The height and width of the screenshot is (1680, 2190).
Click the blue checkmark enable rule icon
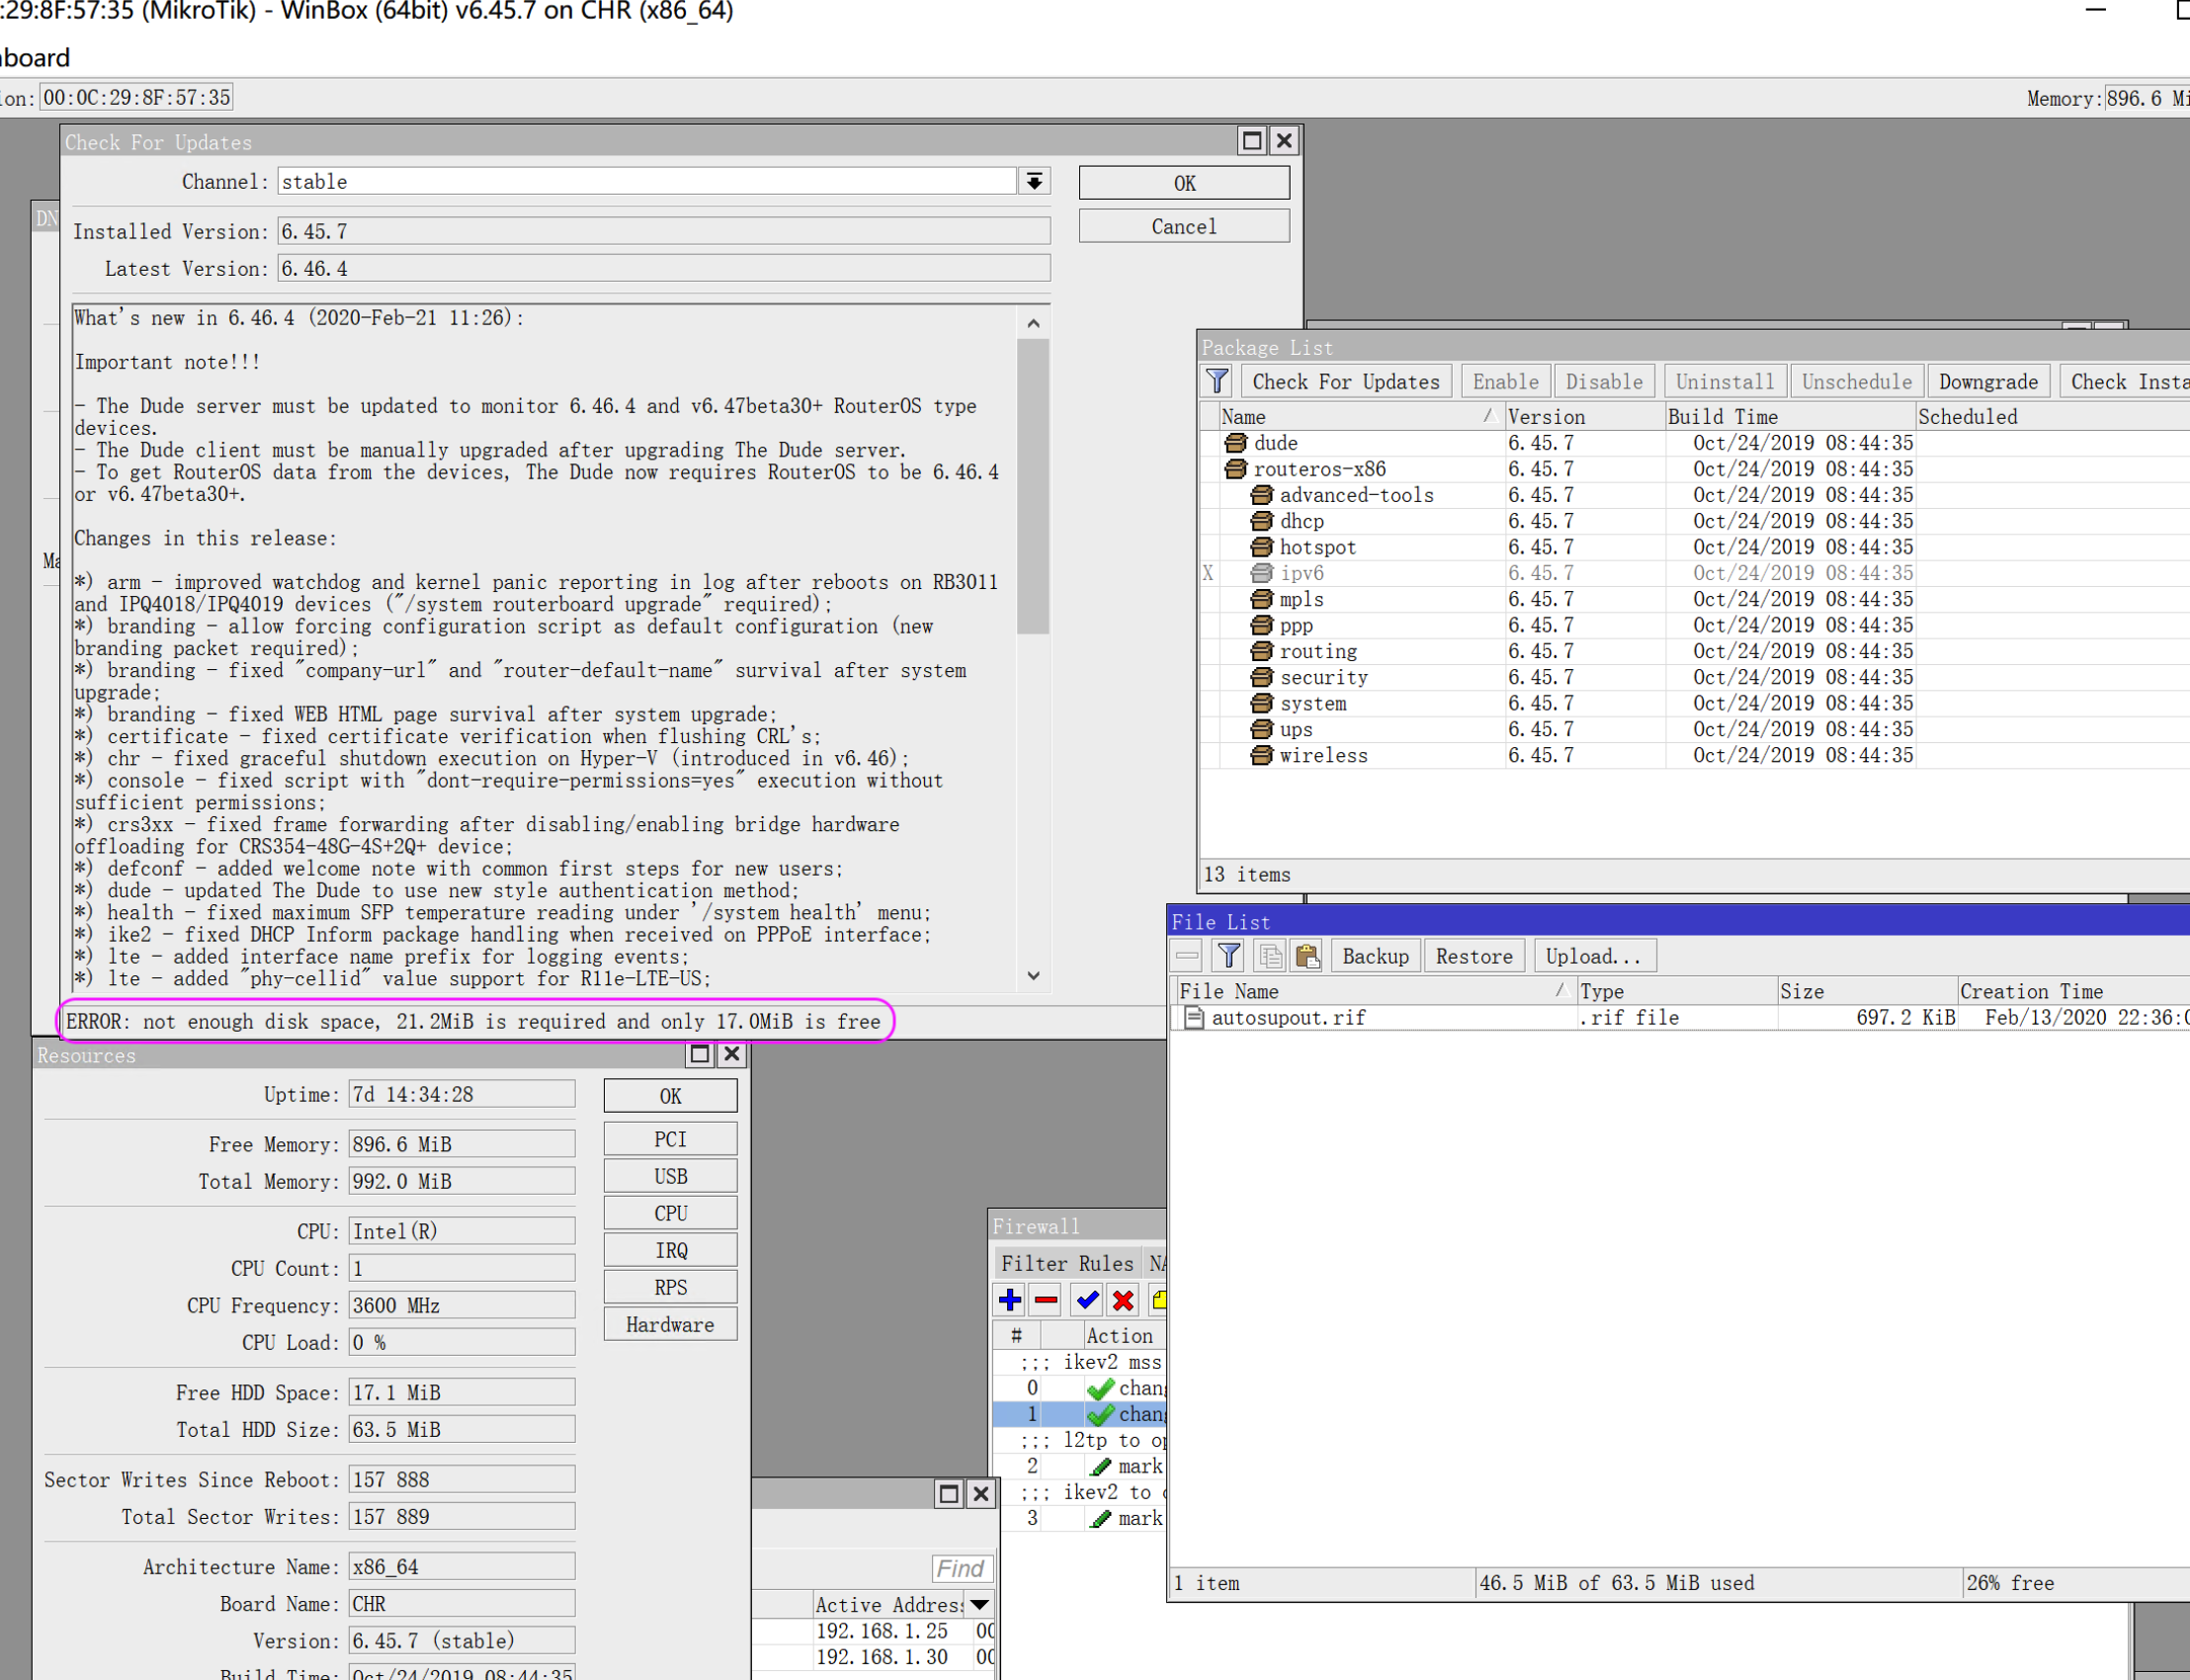1086,1300
